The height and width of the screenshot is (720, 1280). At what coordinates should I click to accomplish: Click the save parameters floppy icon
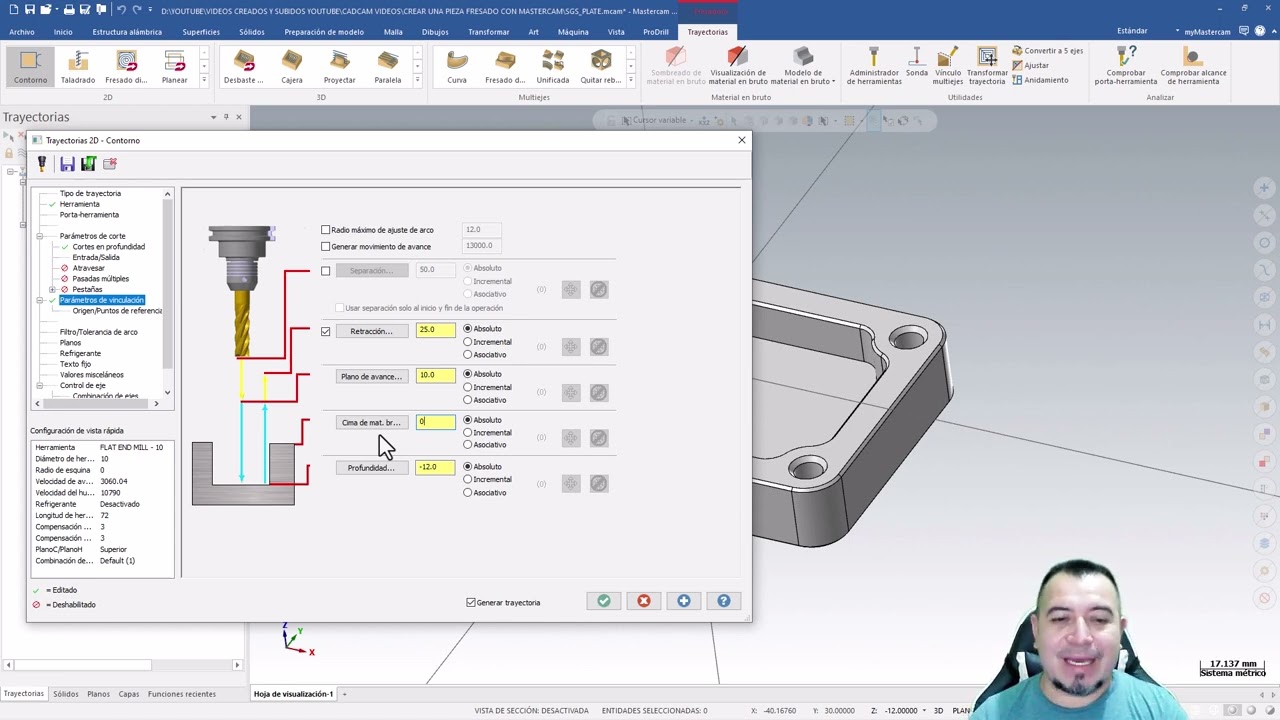pos(67,163)
